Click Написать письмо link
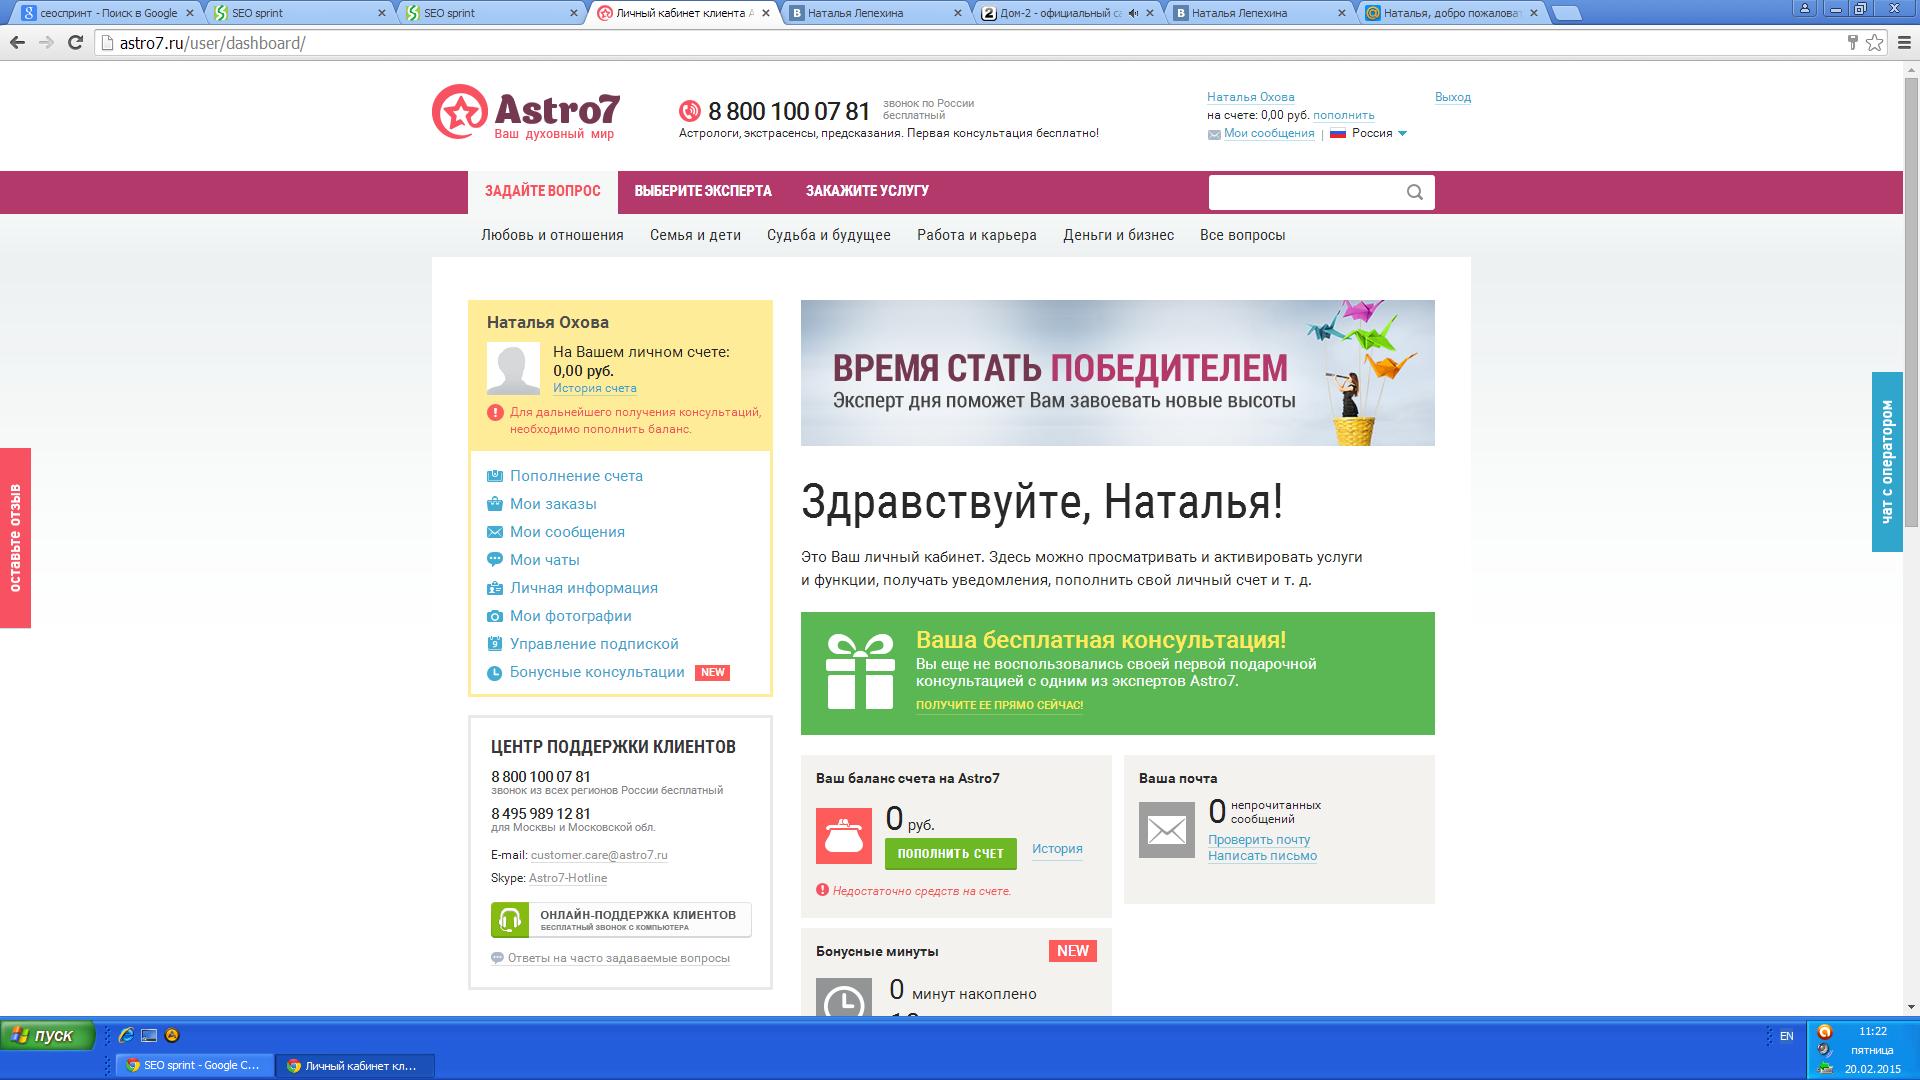The width and height of the screenshot is (1920, 1080). 1262,856
